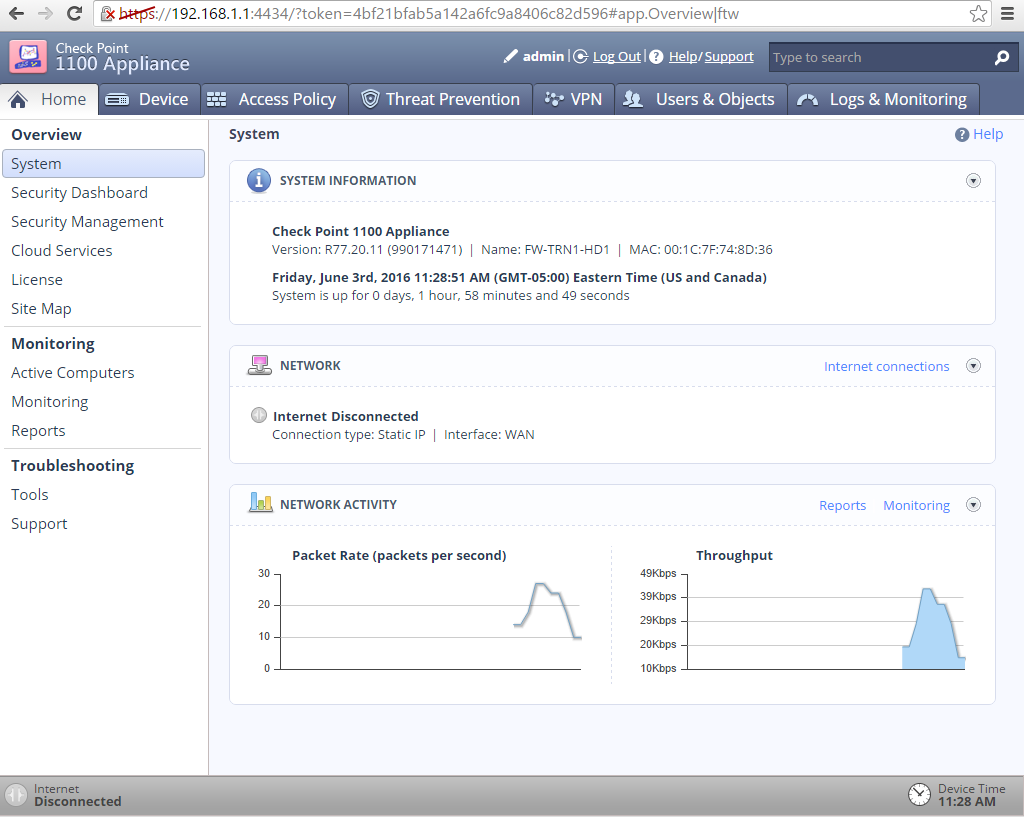This screenshot has width=1024, height=817.
Task: Bookmark page with the star icon
Action: (x=978, y=14)
